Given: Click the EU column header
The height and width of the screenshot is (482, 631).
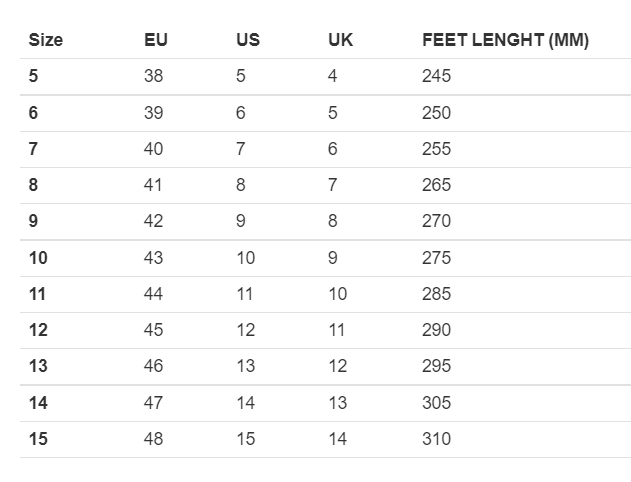Looking at the screenshot, I should click(x=155, y=41).
